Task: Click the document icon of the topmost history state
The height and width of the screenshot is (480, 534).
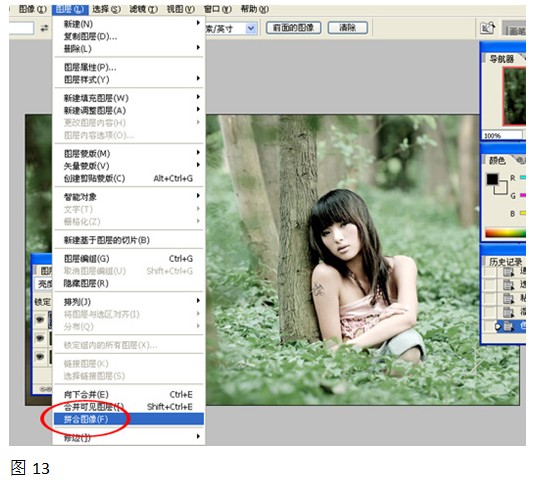Action: point(508,272)
